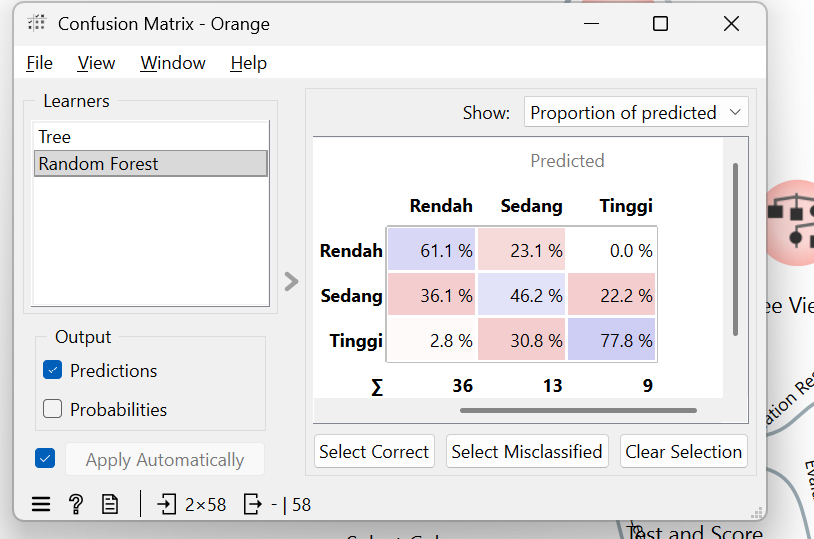Screen dimensions: 814x539
Task: Expand the learners panel with the chevron
Action: pos(291,281)
